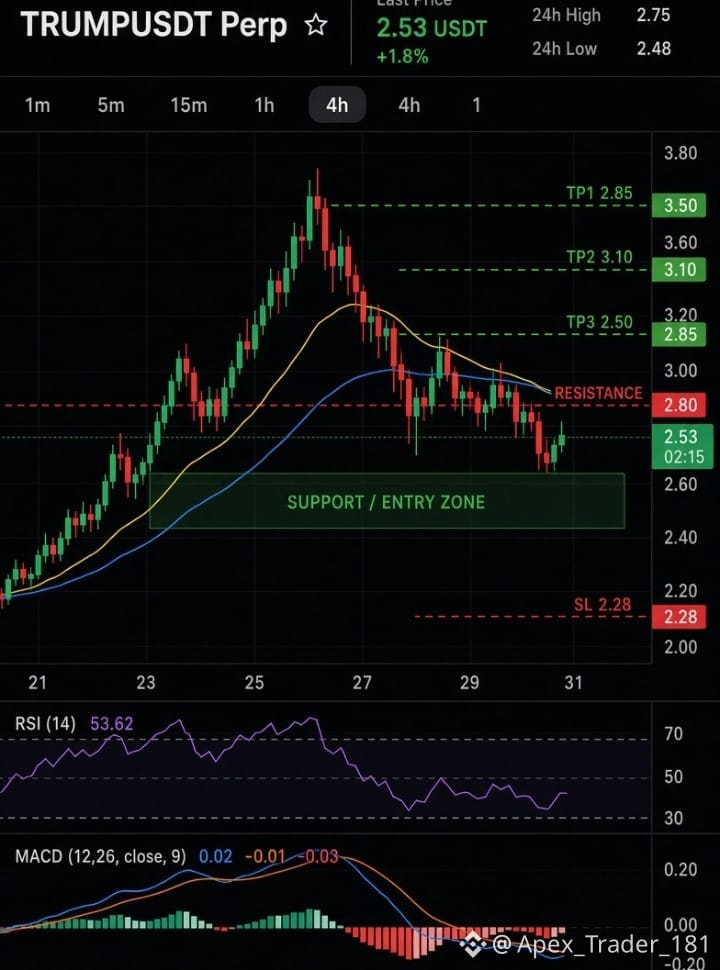Screen dimensions: 720x970
Task: Click the TP2 3.10 label
Action: pos(599,257)
